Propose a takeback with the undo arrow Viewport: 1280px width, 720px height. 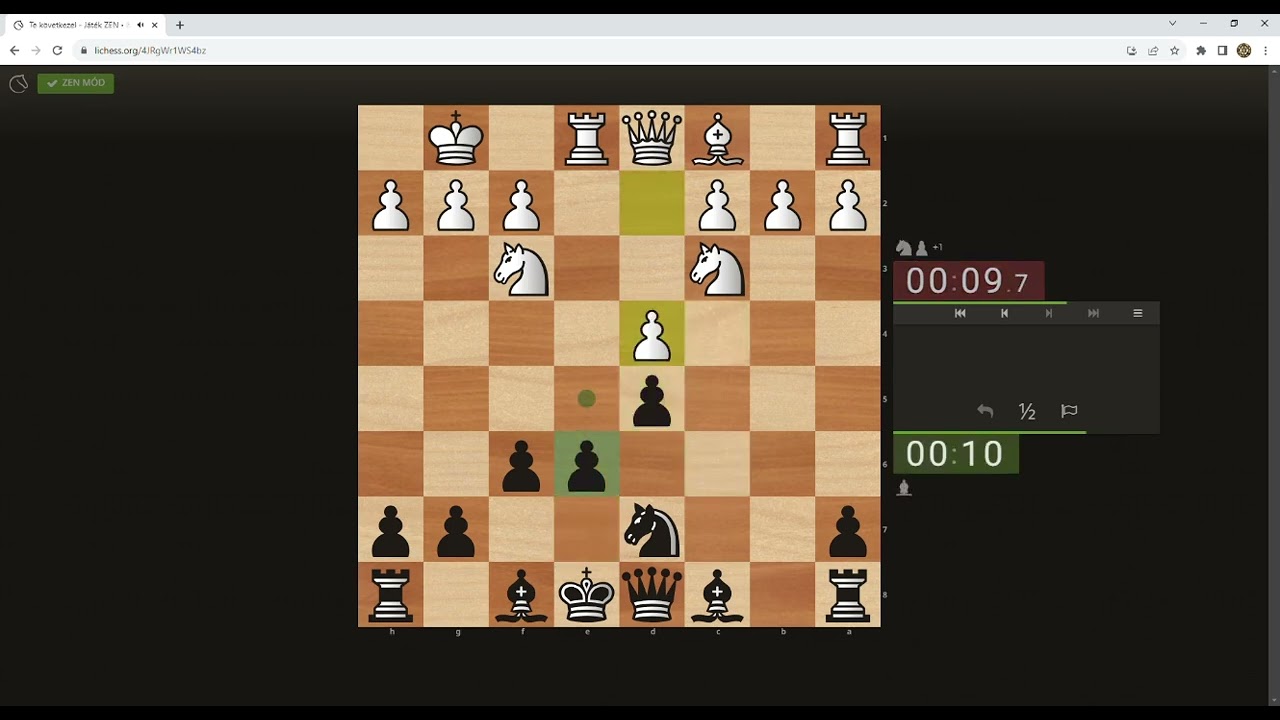click(x=985, y=411)
